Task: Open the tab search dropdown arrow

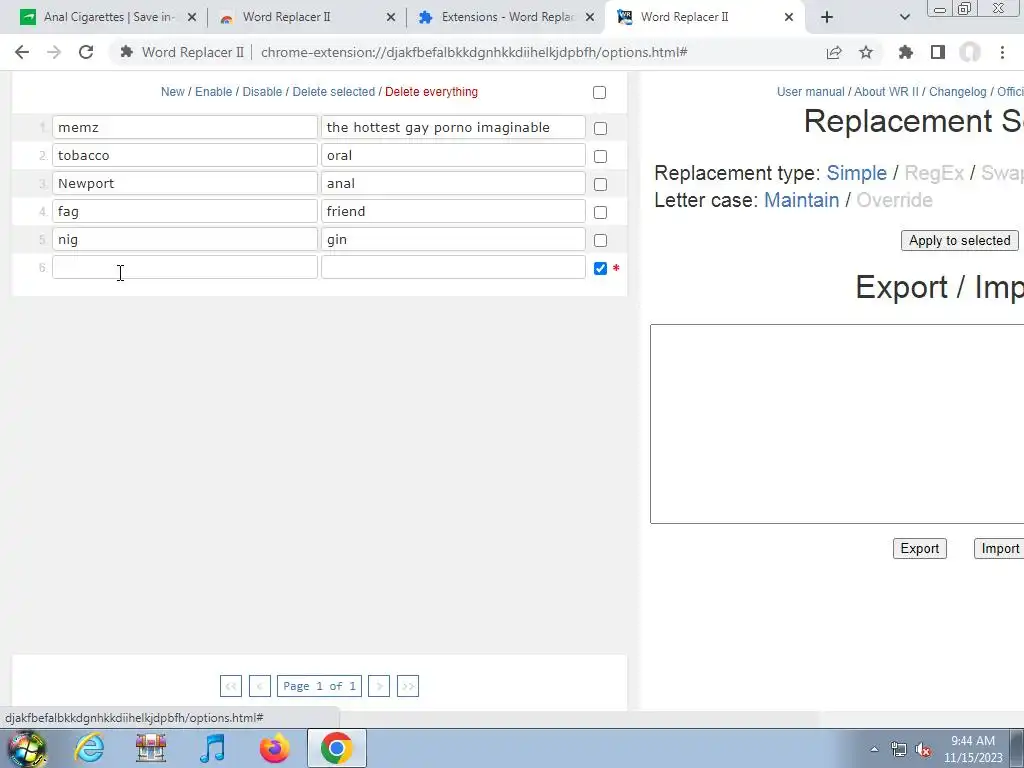Action: click(x=904, y=17)
